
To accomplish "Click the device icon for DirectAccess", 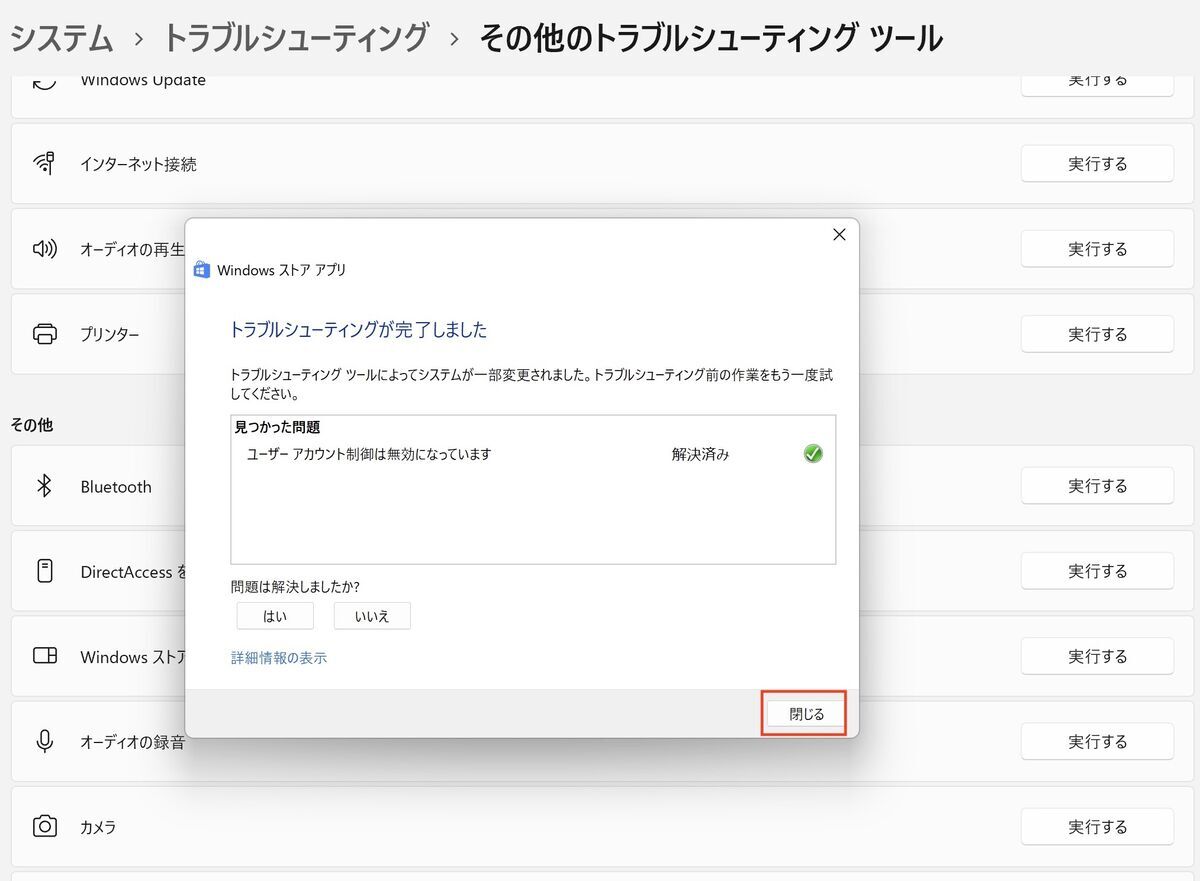I will 44,571.
